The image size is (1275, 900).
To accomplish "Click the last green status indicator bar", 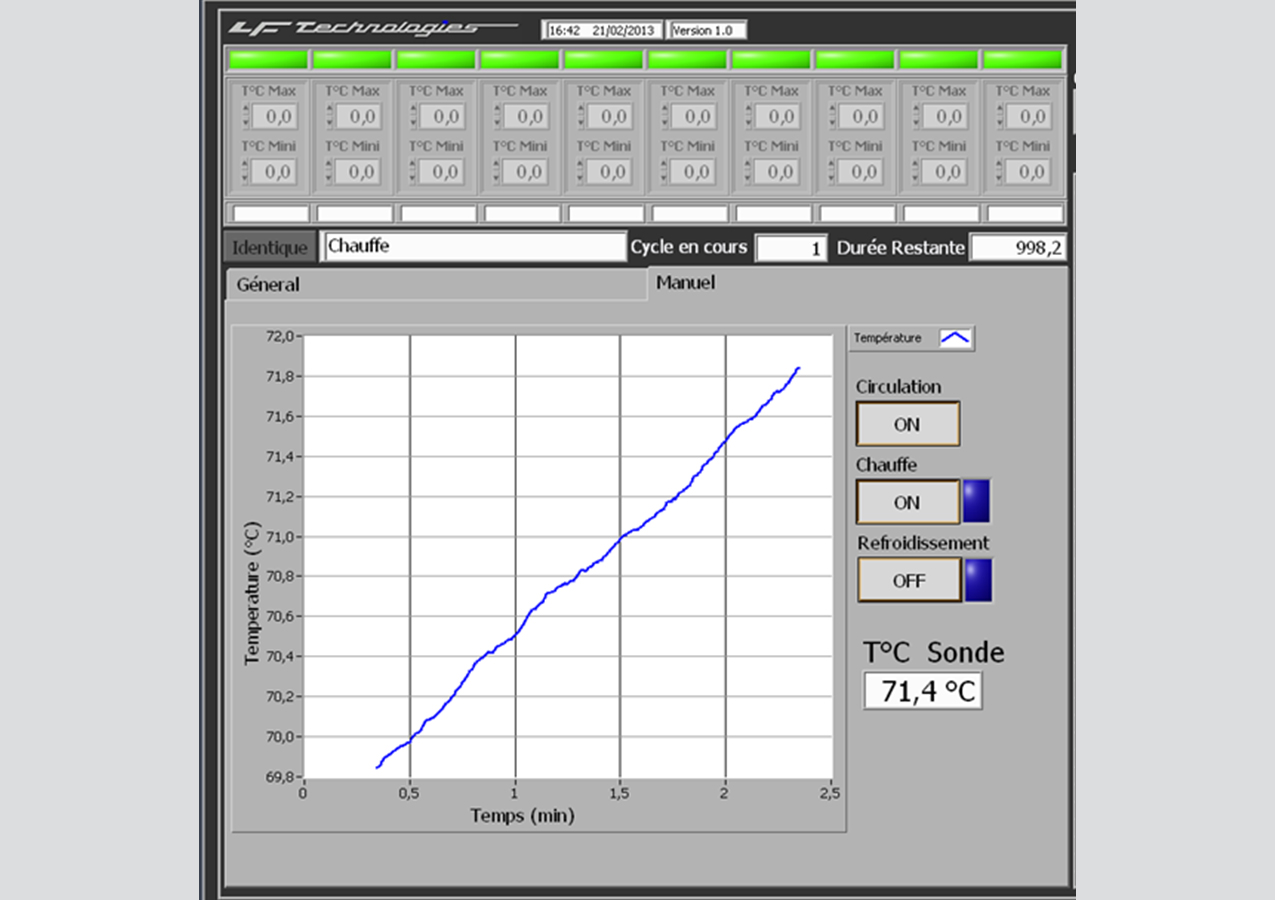I will 1023,60.
